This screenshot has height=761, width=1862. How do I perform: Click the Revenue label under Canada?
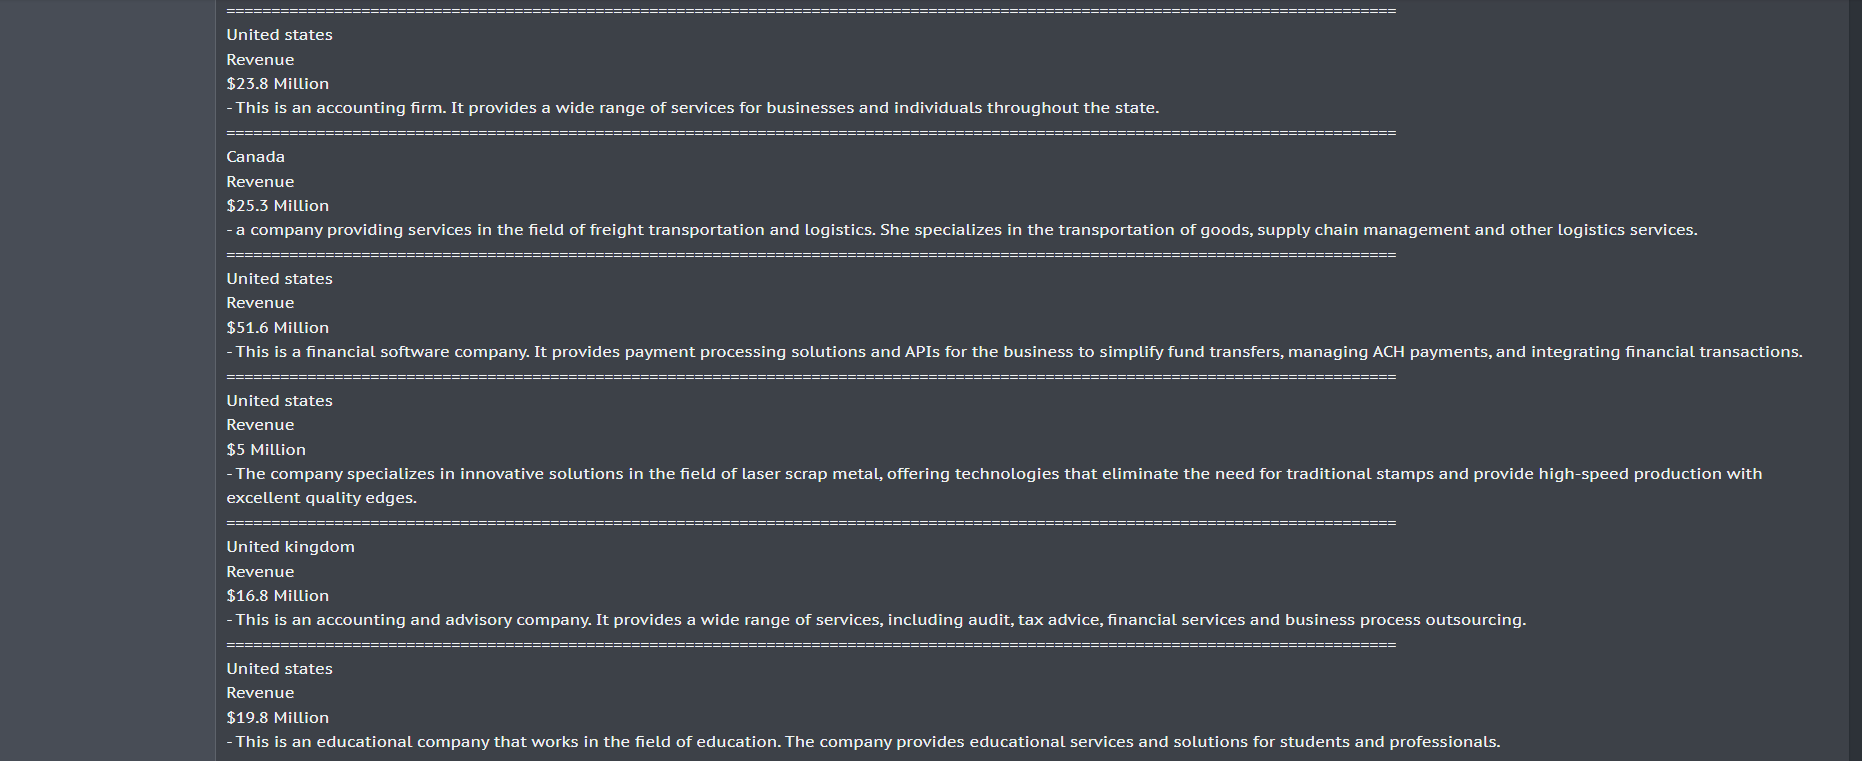260,182
